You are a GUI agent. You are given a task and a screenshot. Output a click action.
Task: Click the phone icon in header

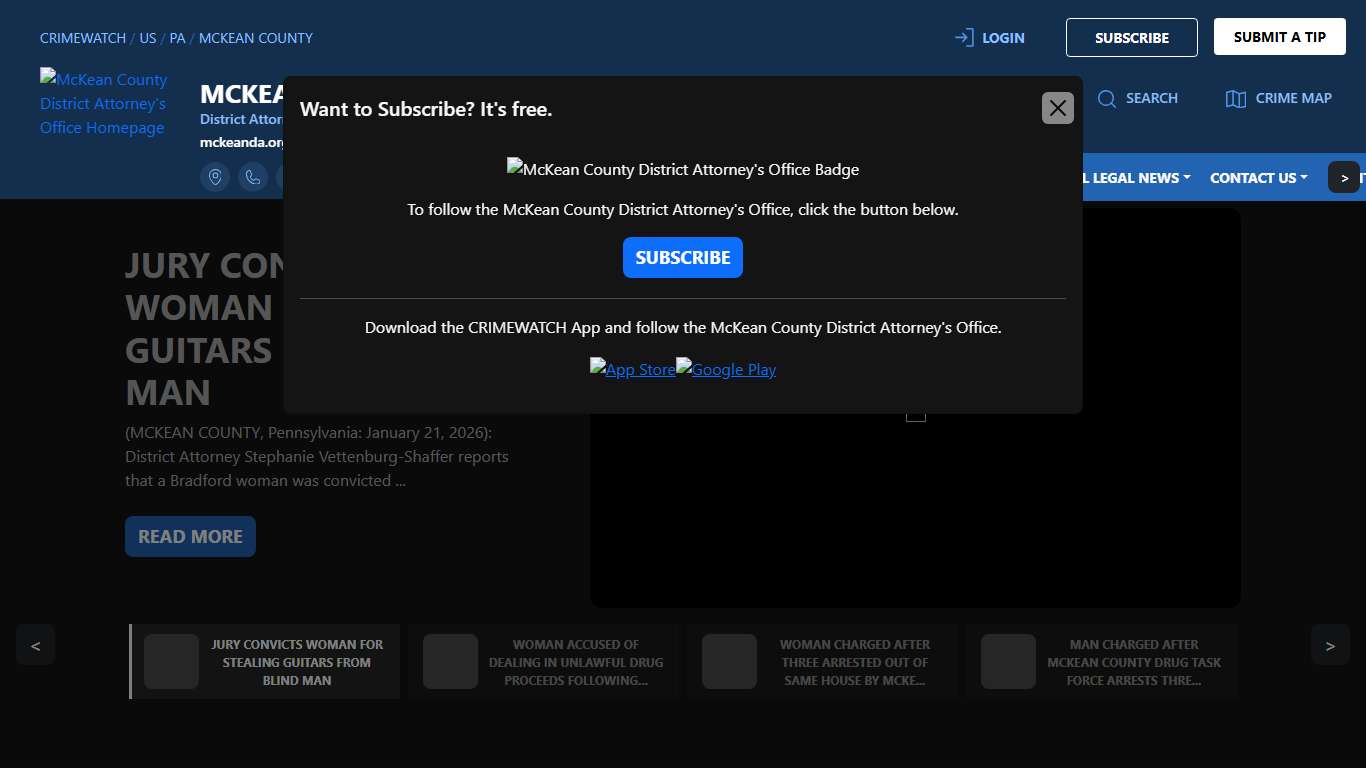pos(253,177)
